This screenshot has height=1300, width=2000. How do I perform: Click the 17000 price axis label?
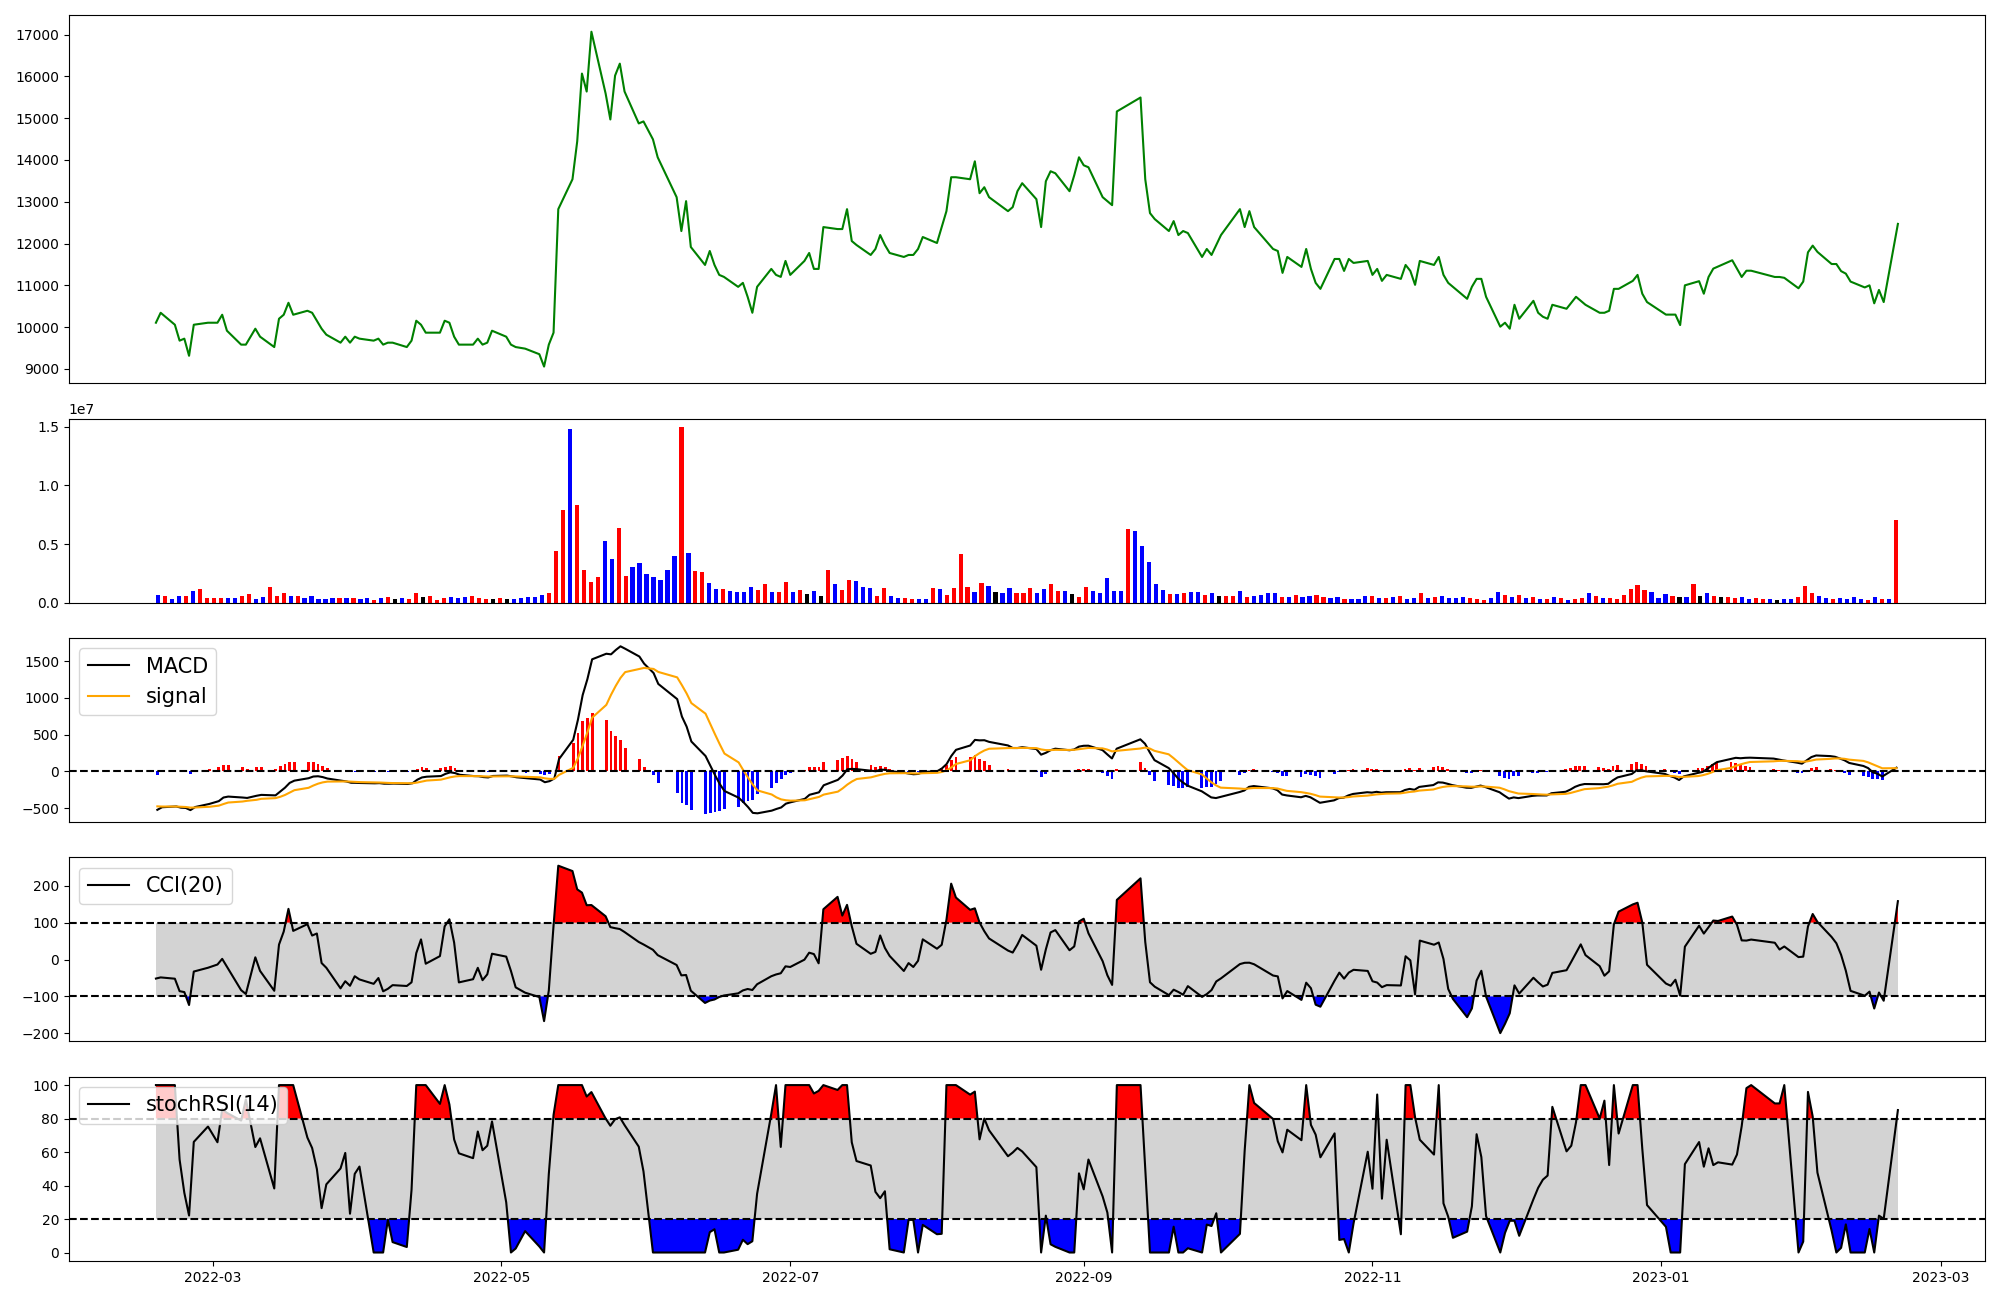tap(38, 35)
